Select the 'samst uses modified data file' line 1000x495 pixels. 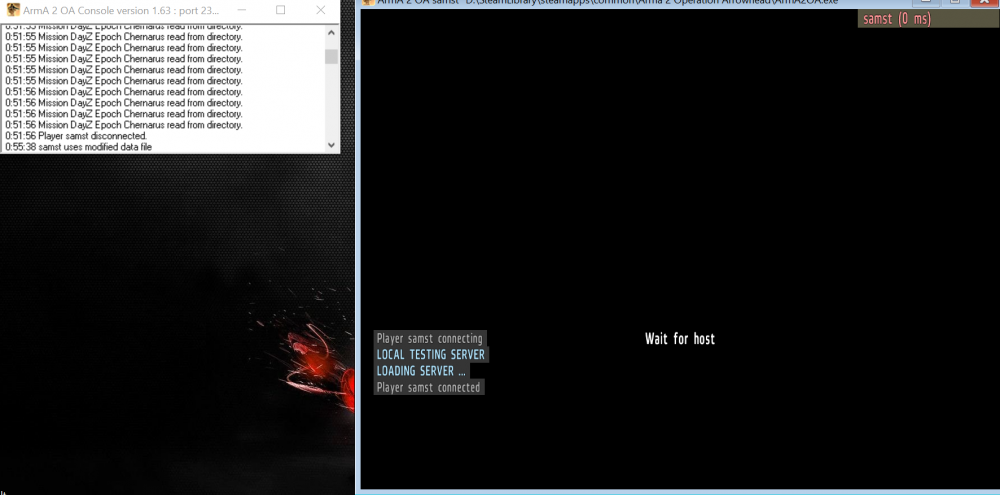point(78,147)
